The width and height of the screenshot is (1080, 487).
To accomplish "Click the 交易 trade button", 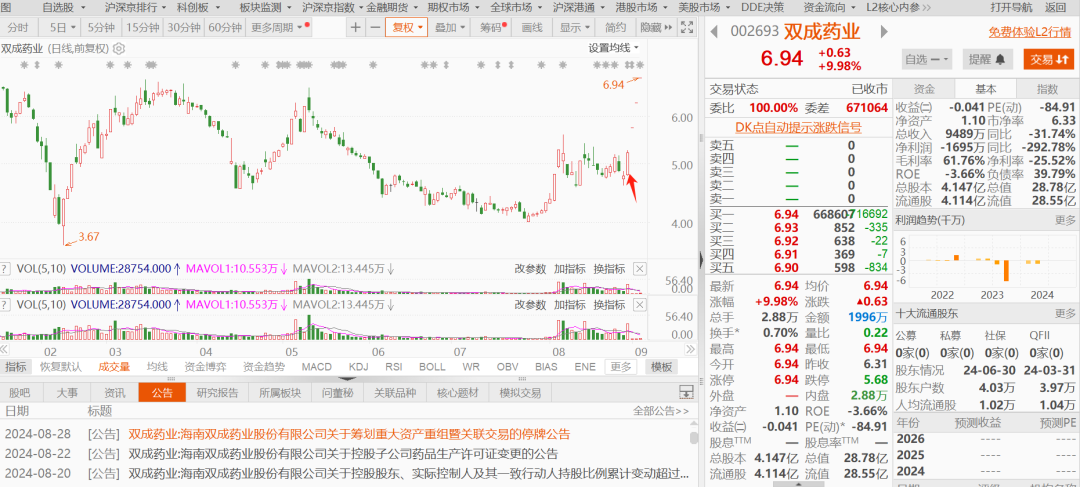I will click(1048, 59).
